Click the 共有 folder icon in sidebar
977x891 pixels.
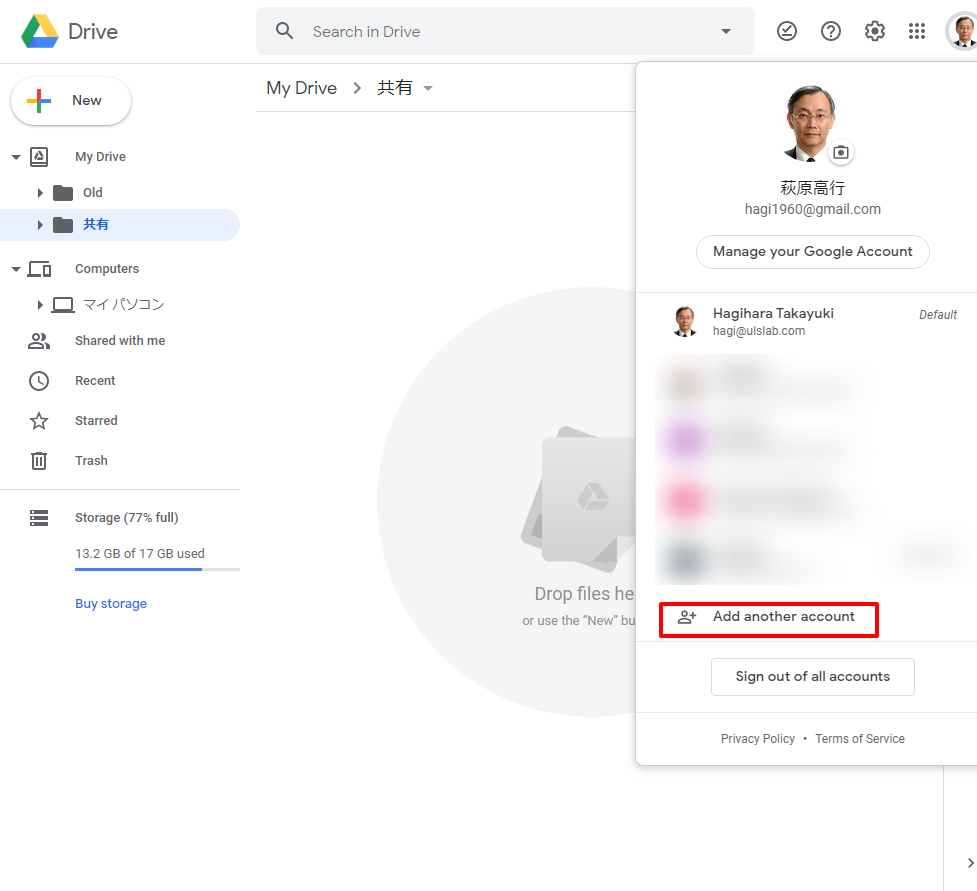coord(63,225)
